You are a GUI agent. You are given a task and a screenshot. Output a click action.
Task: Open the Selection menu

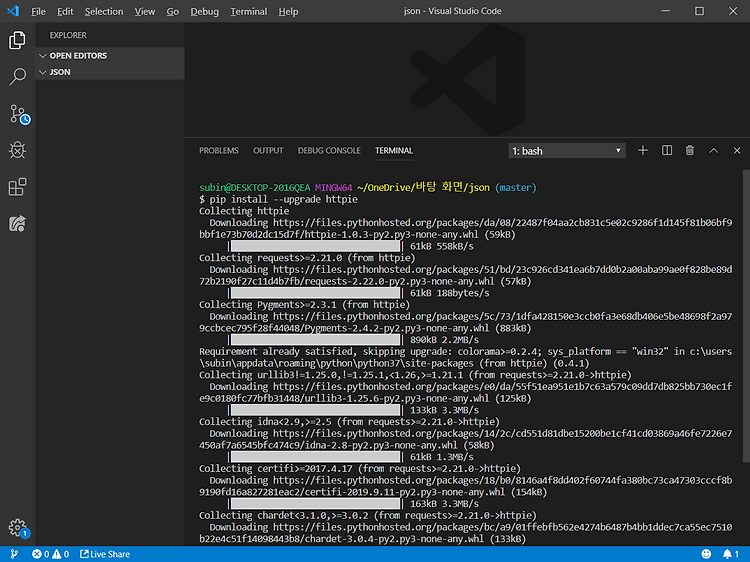pos(104,11)
